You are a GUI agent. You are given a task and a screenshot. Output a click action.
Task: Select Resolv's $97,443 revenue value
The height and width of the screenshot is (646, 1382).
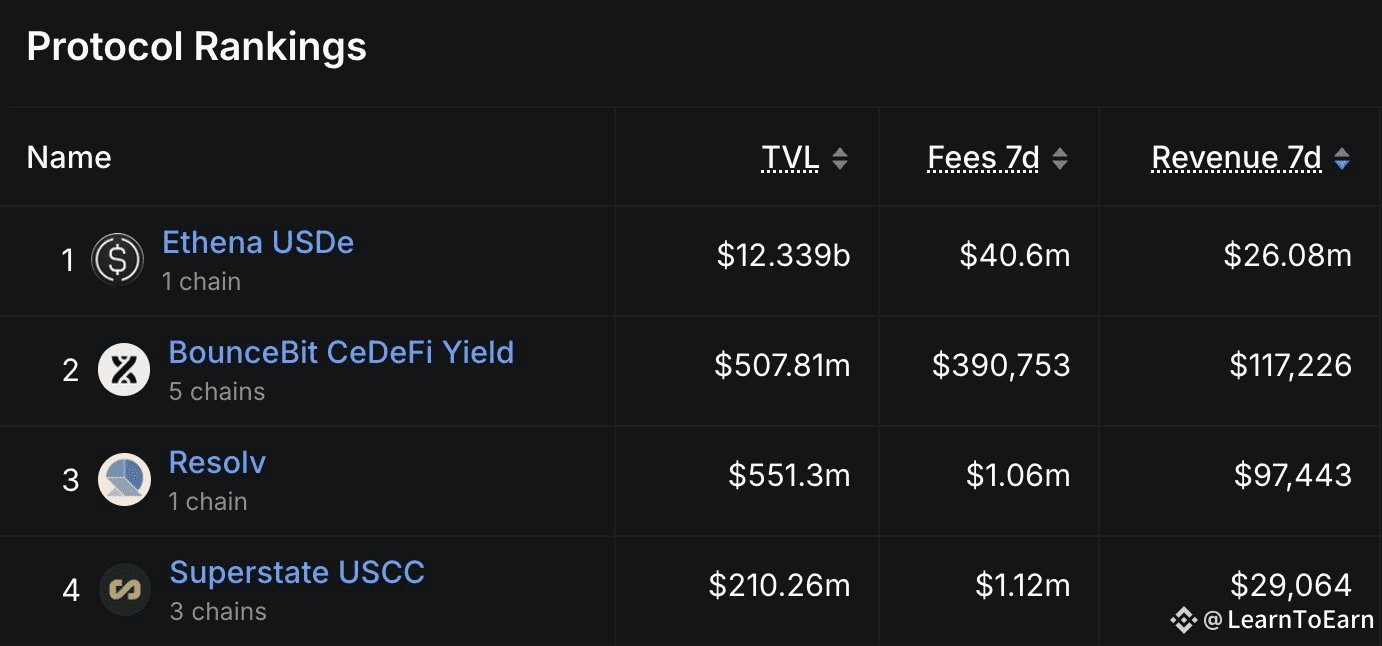tap(1292, 475)
